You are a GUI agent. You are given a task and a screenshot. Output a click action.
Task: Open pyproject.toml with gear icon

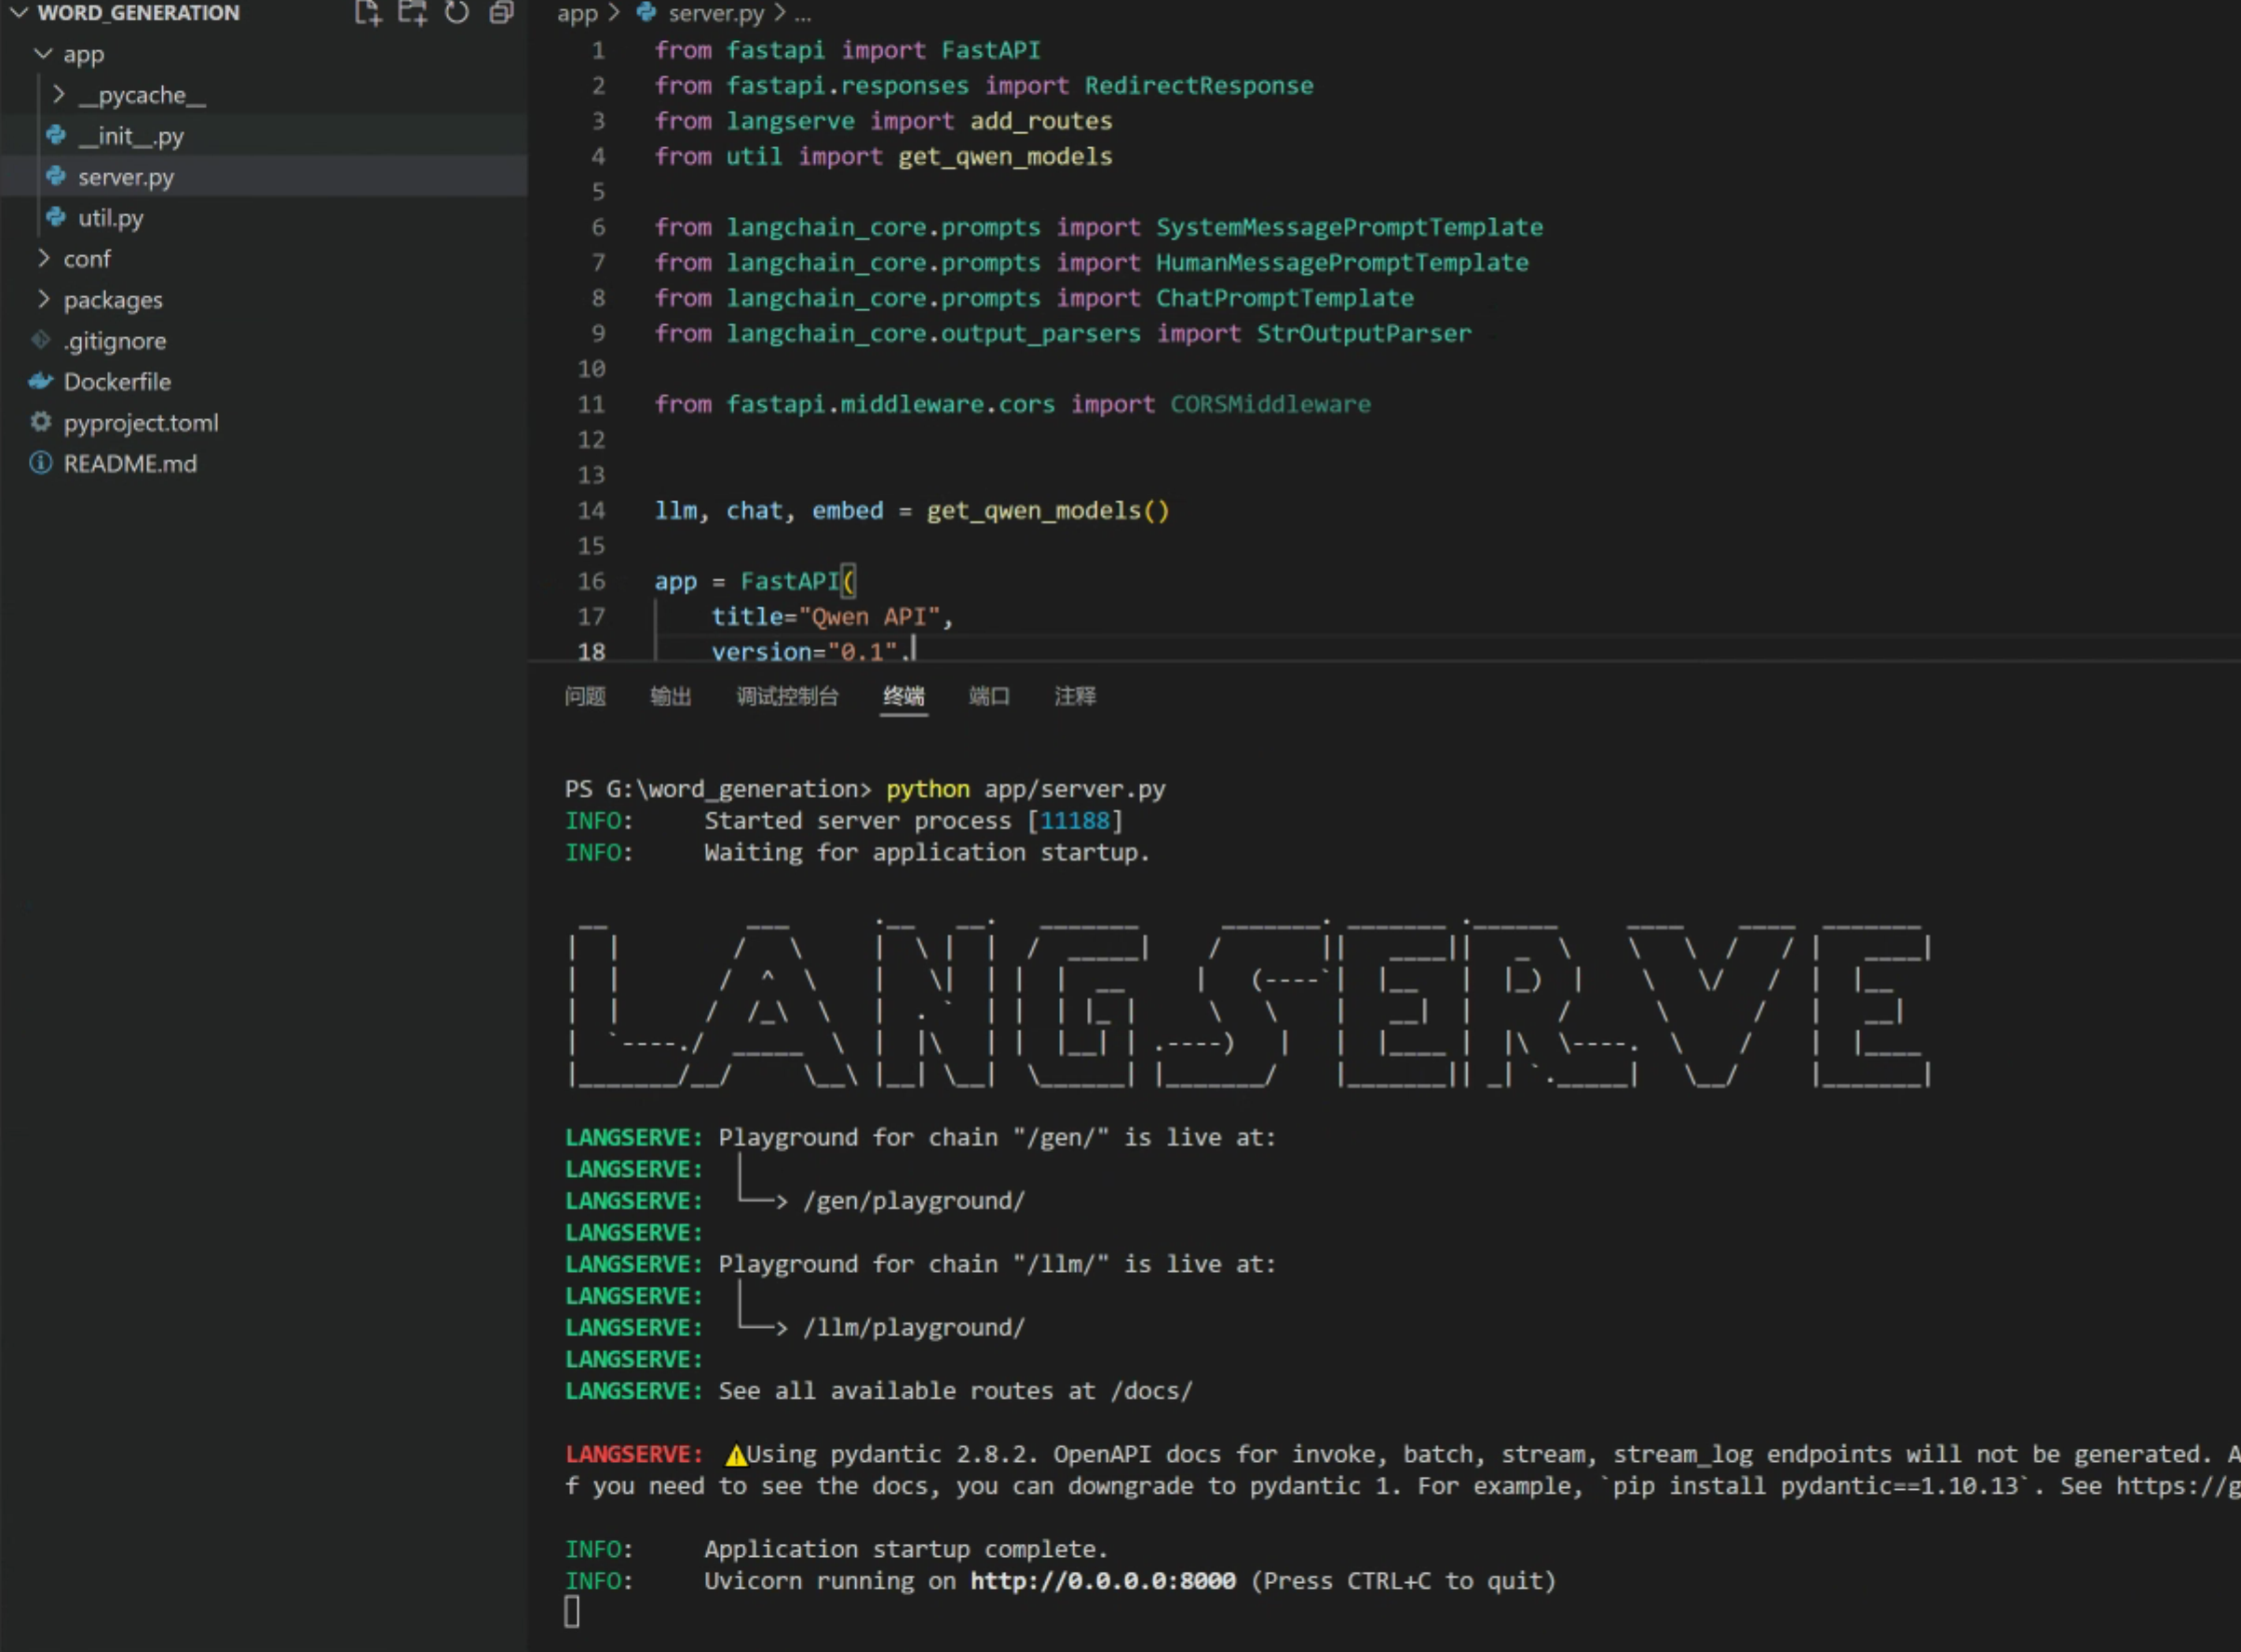(x=140, y=423)
